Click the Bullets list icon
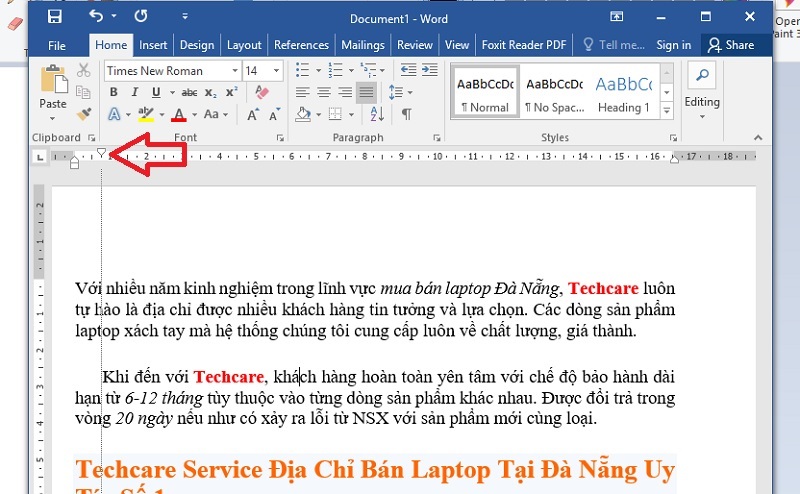This screenshot has height=494, width=800. tap(303, 70)
